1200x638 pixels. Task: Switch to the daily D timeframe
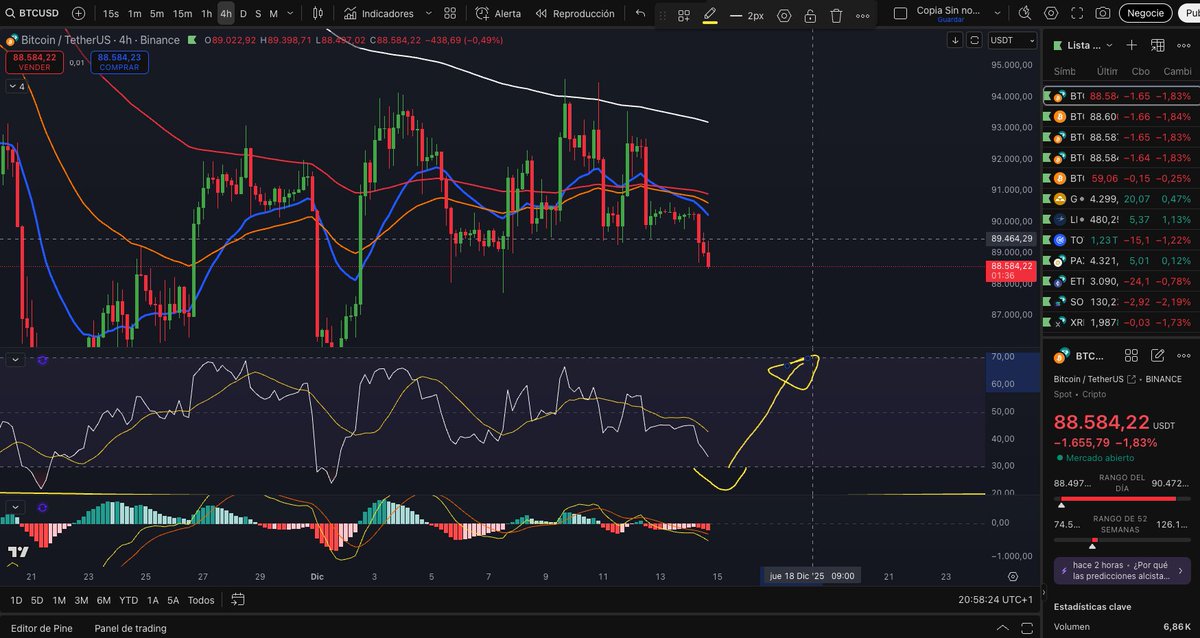point(243,14)
